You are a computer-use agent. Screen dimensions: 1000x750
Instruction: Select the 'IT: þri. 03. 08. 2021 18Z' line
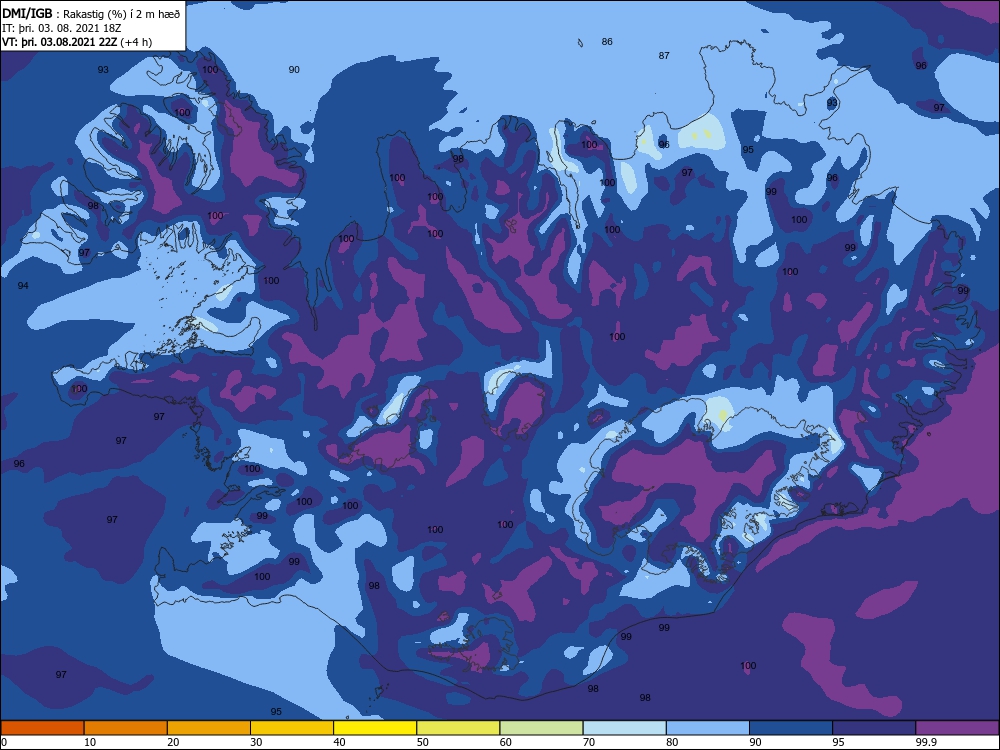click(x=62, y=28)
